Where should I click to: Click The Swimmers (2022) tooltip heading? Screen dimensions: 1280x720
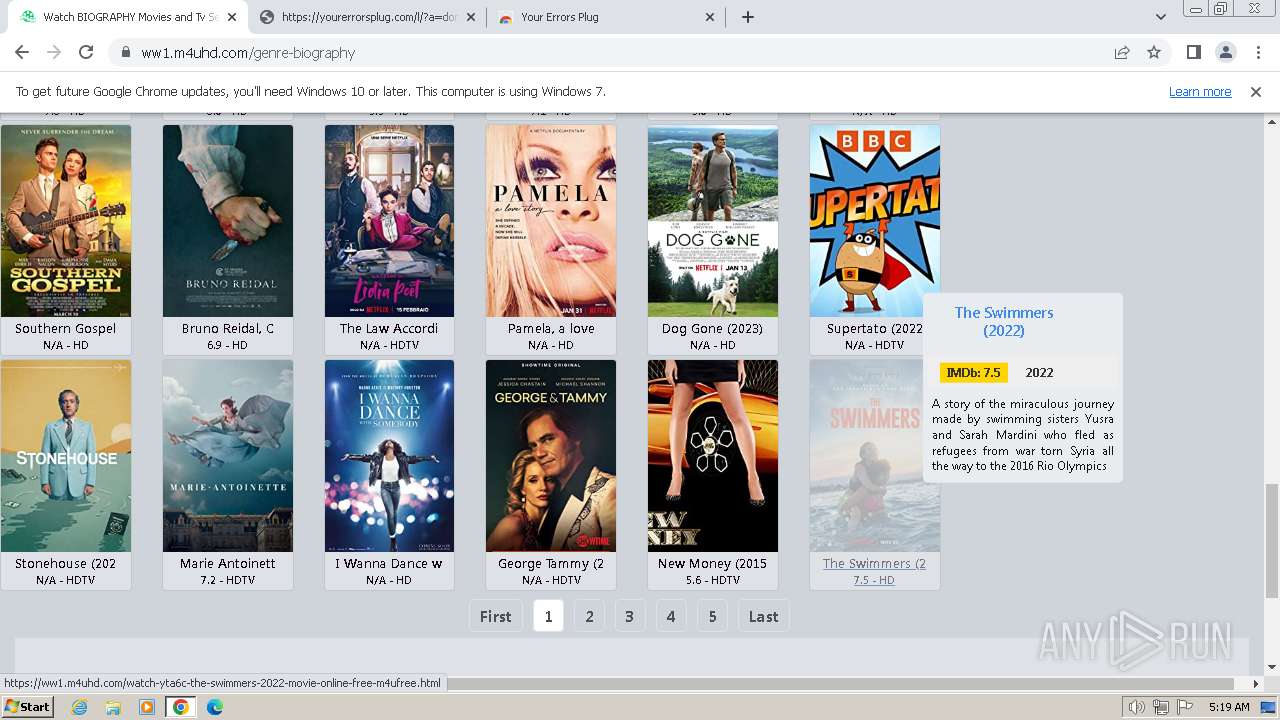pos(1003,321)
